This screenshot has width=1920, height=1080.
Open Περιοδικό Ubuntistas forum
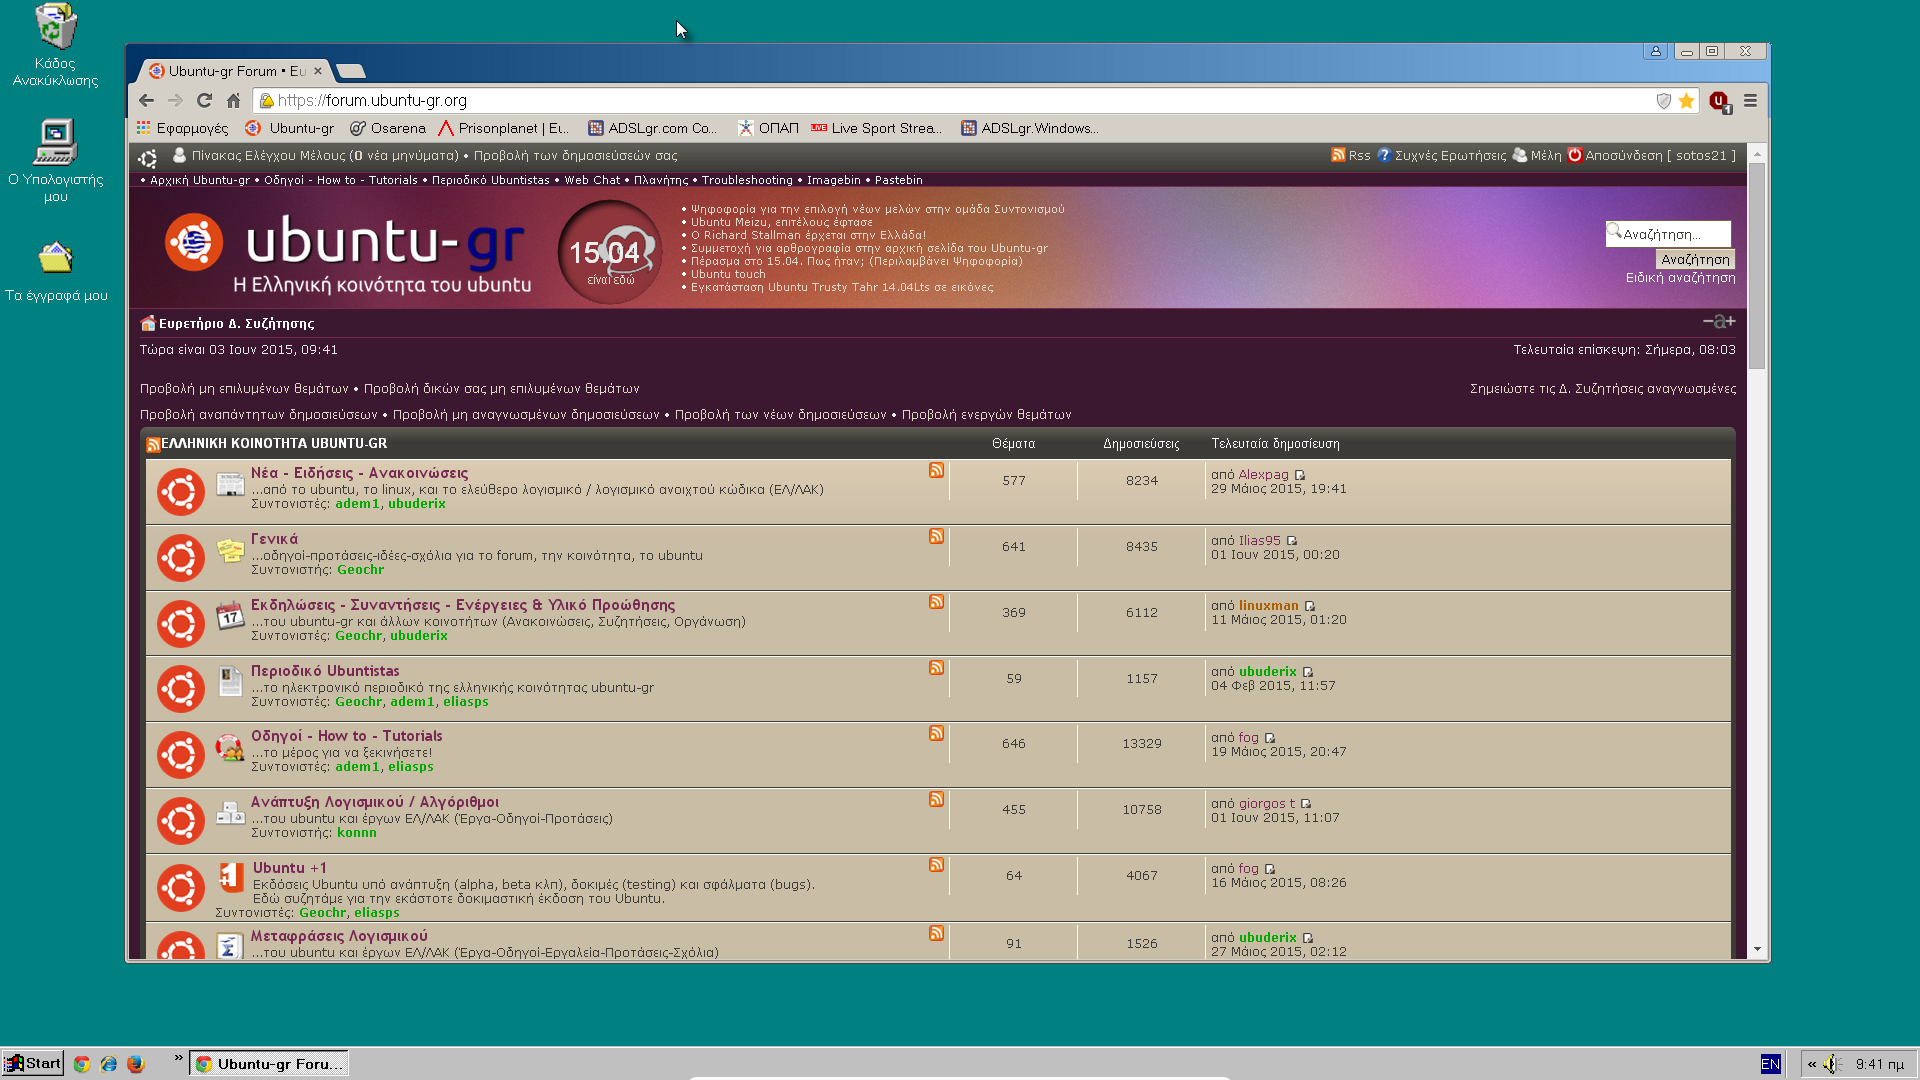click(x=325, y=671)
